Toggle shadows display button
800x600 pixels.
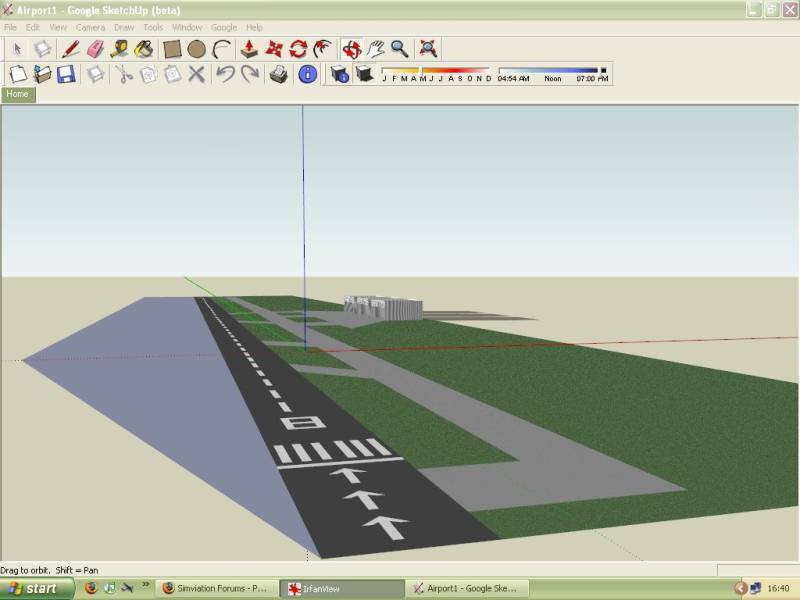point(365,74)
